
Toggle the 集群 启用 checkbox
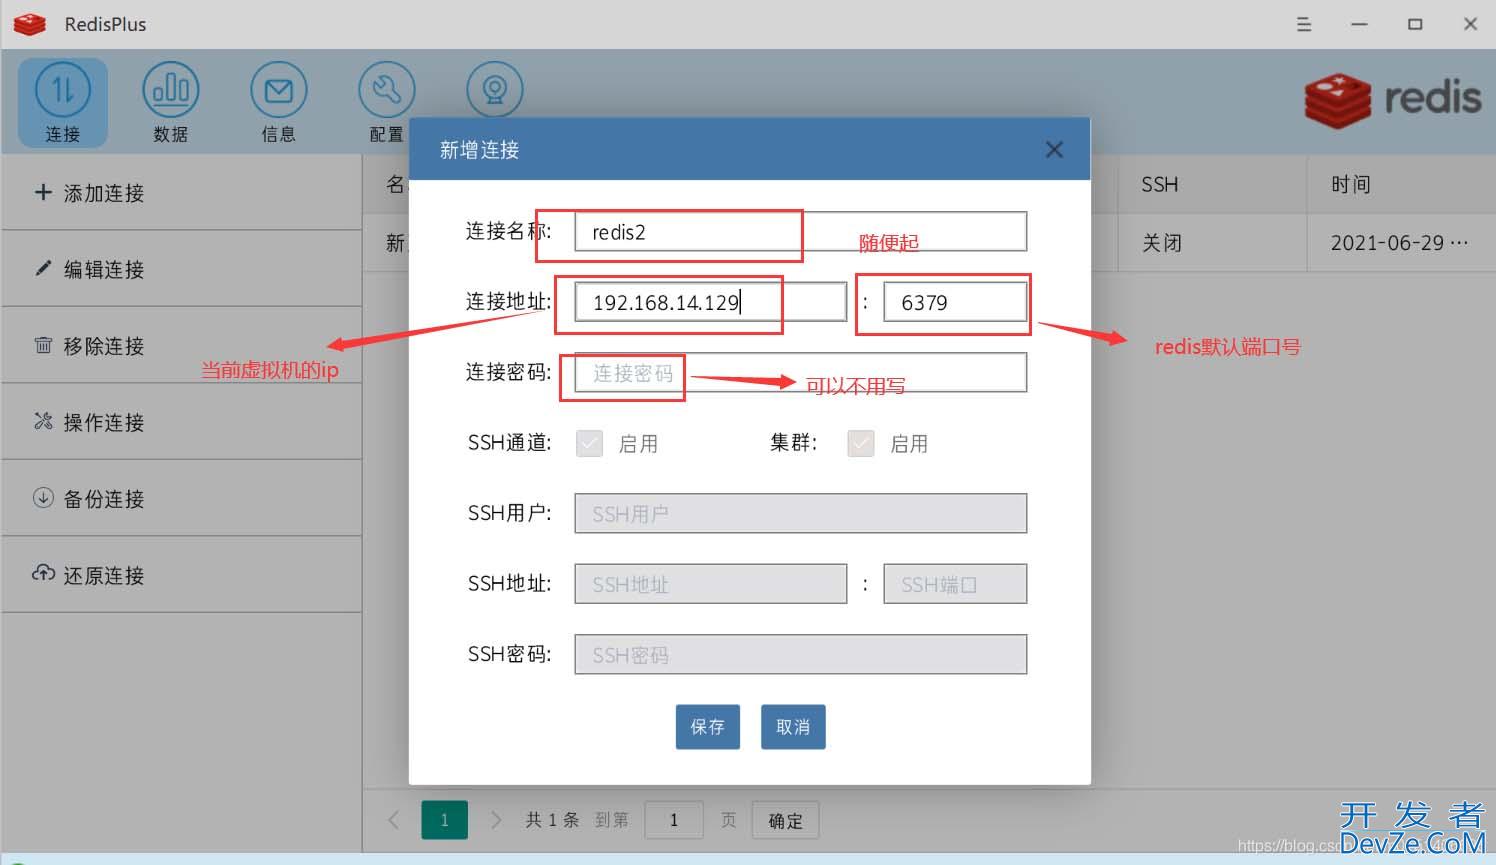pyautogui.click(x=861, y=443)
